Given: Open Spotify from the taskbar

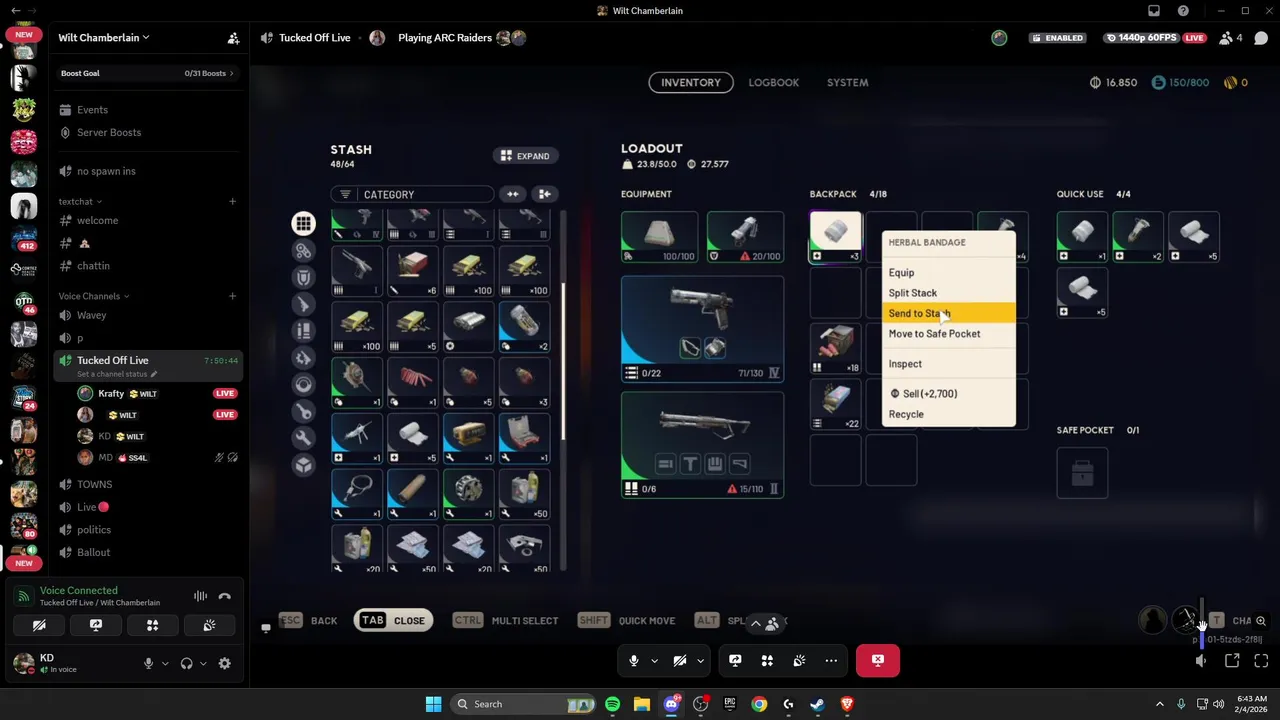Looking at the screenshot, I should [612, 704].
